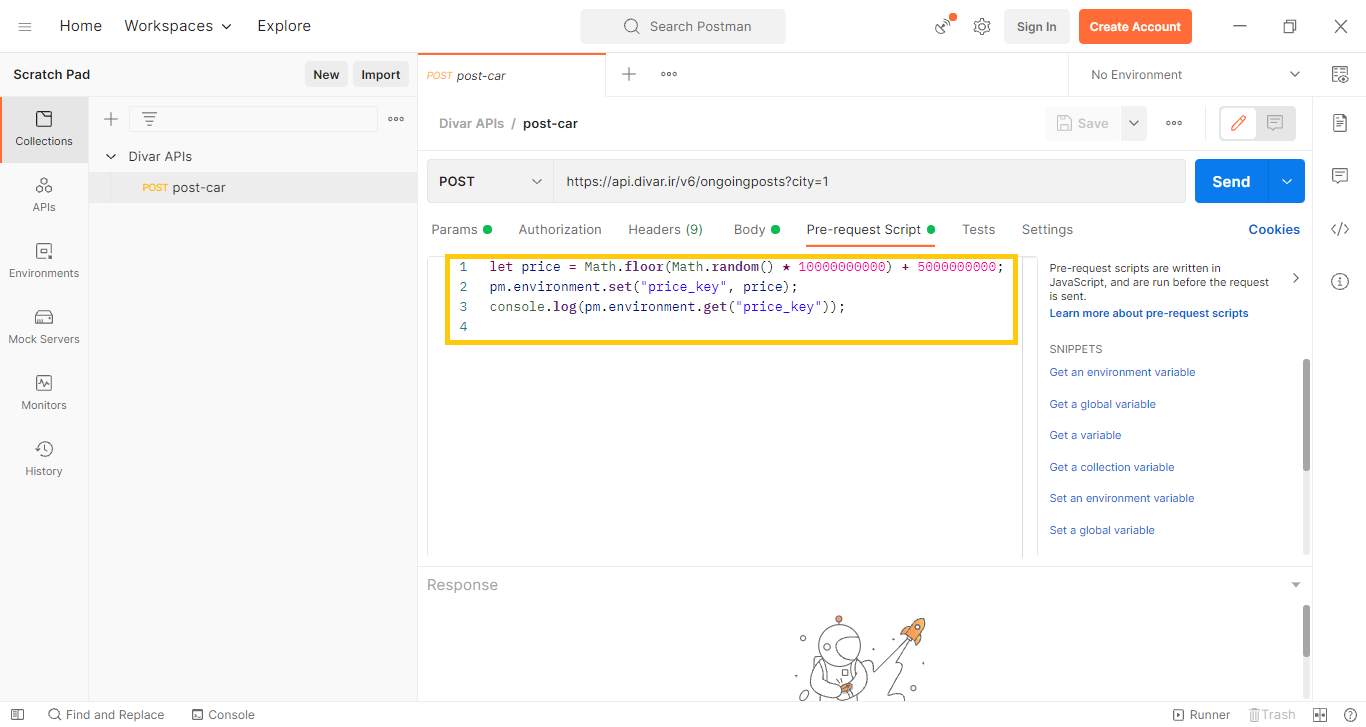Click the Sign In button

point(1036,27)
